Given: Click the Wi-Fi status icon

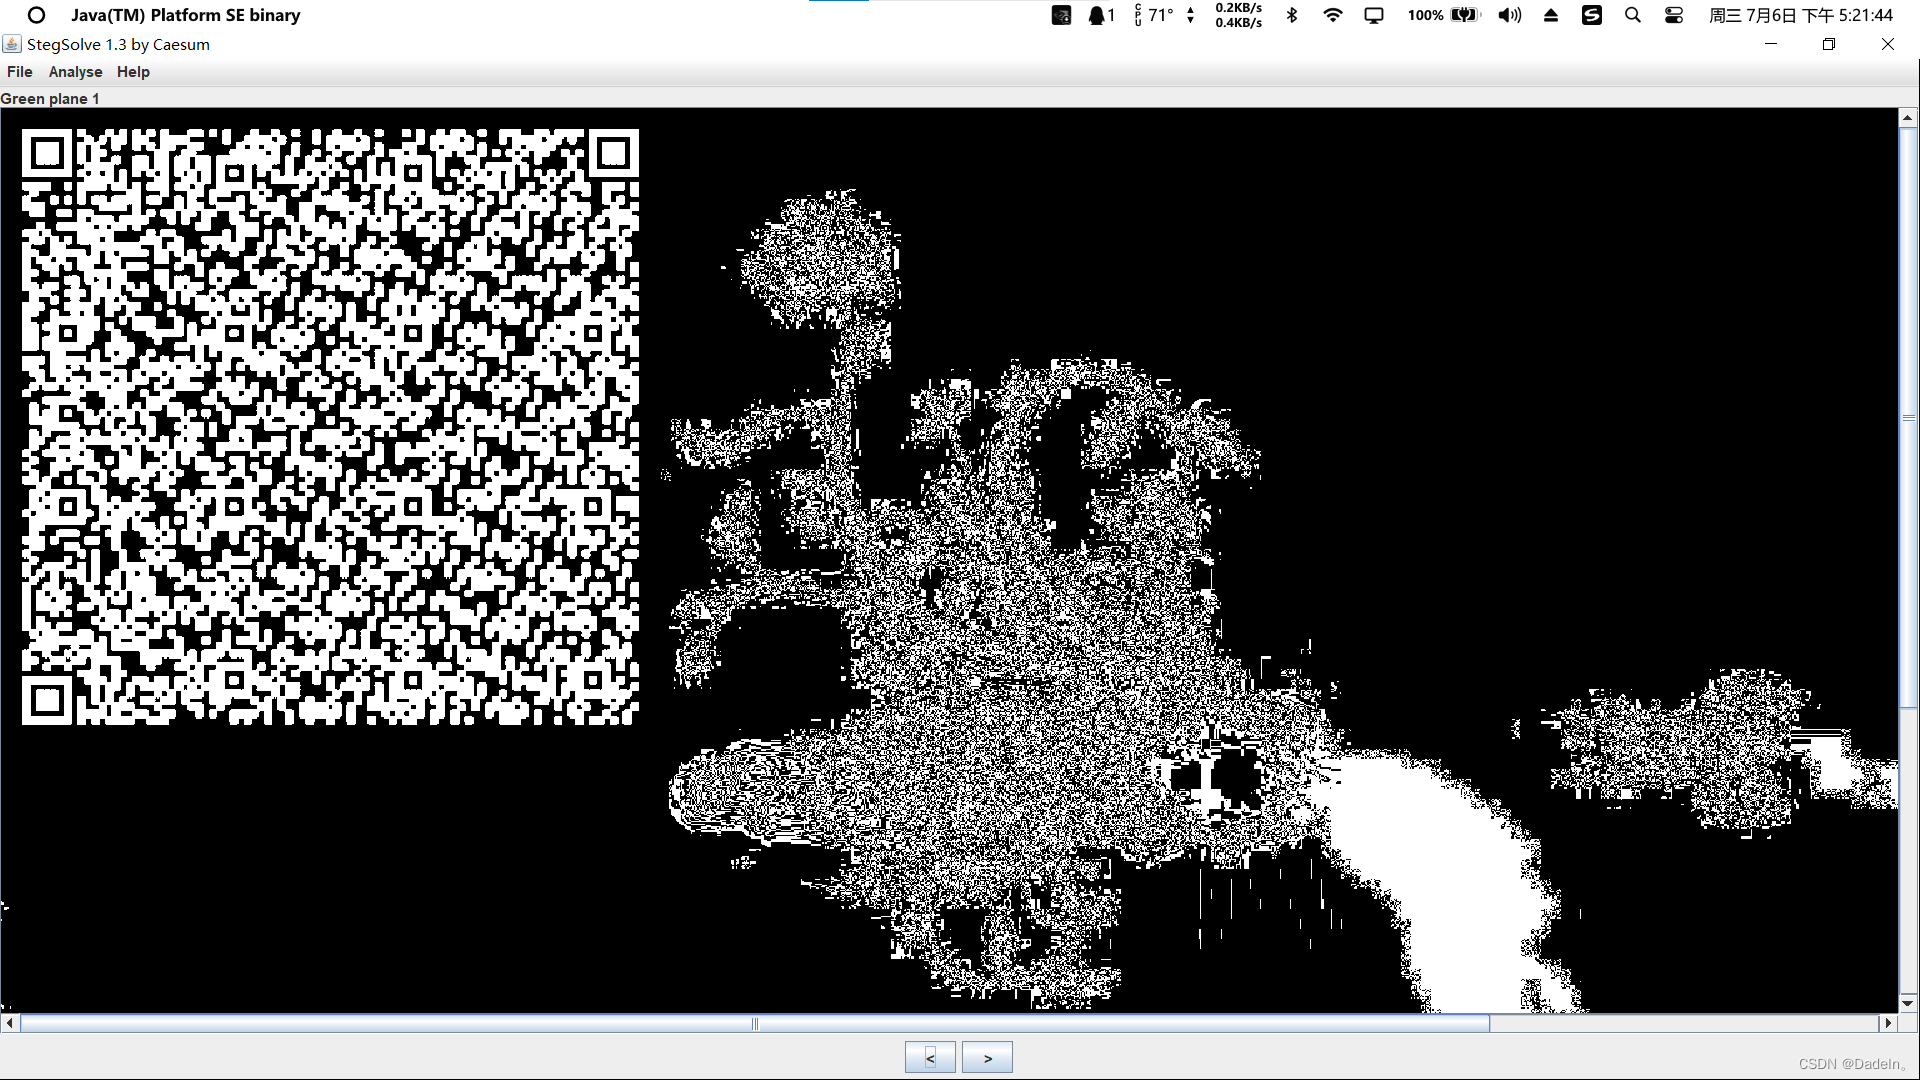Looking at the screenshot, I should tap(1332, 15).
